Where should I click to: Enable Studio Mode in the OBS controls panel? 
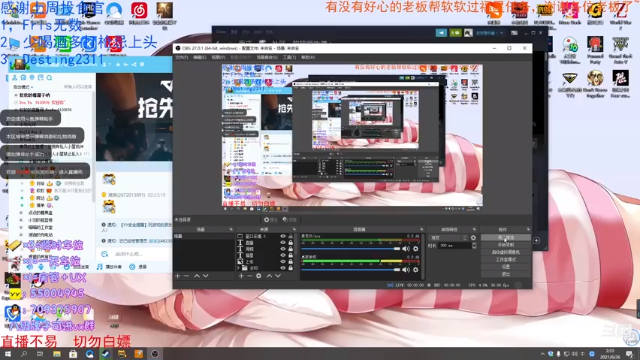(506, 259)
